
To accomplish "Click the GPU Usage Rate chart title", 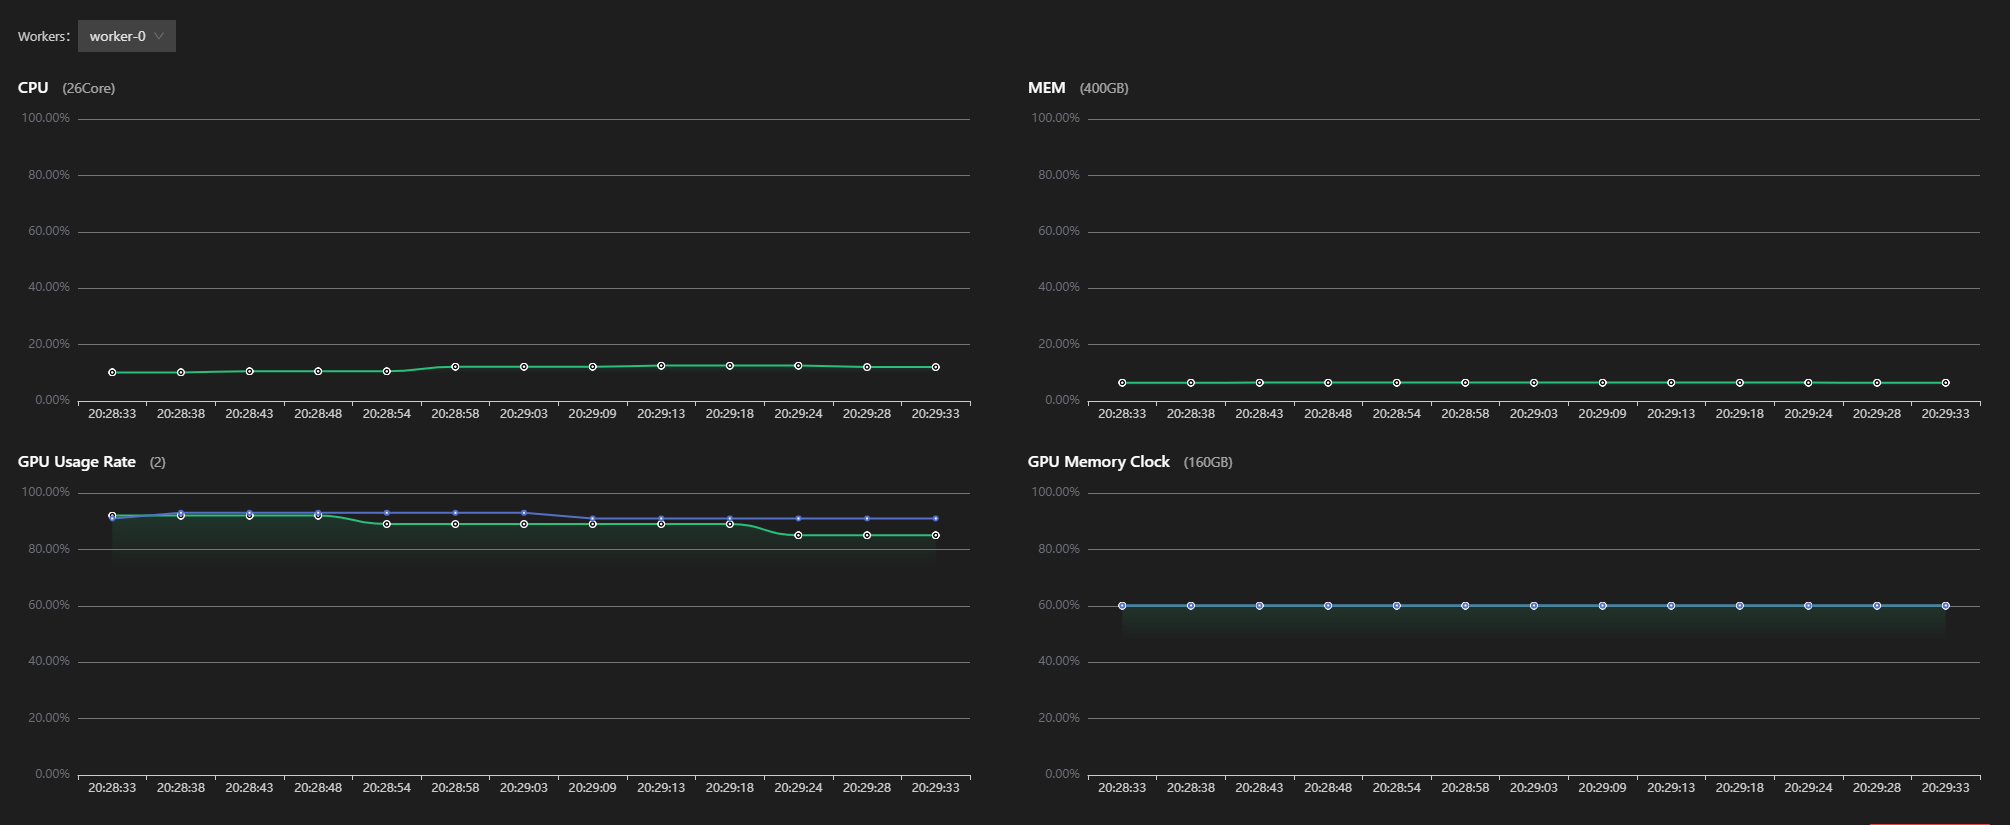I will 77,462.
